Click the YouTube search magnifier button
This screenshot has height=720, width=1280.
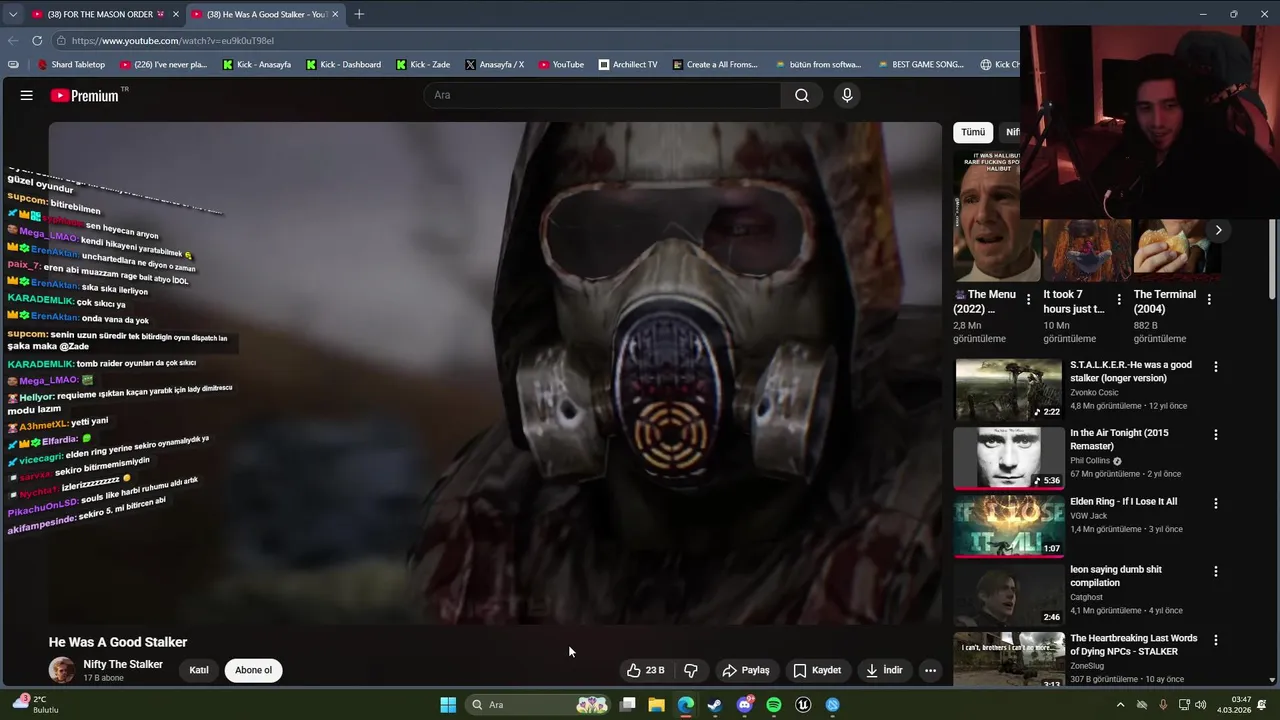point(802,95)
